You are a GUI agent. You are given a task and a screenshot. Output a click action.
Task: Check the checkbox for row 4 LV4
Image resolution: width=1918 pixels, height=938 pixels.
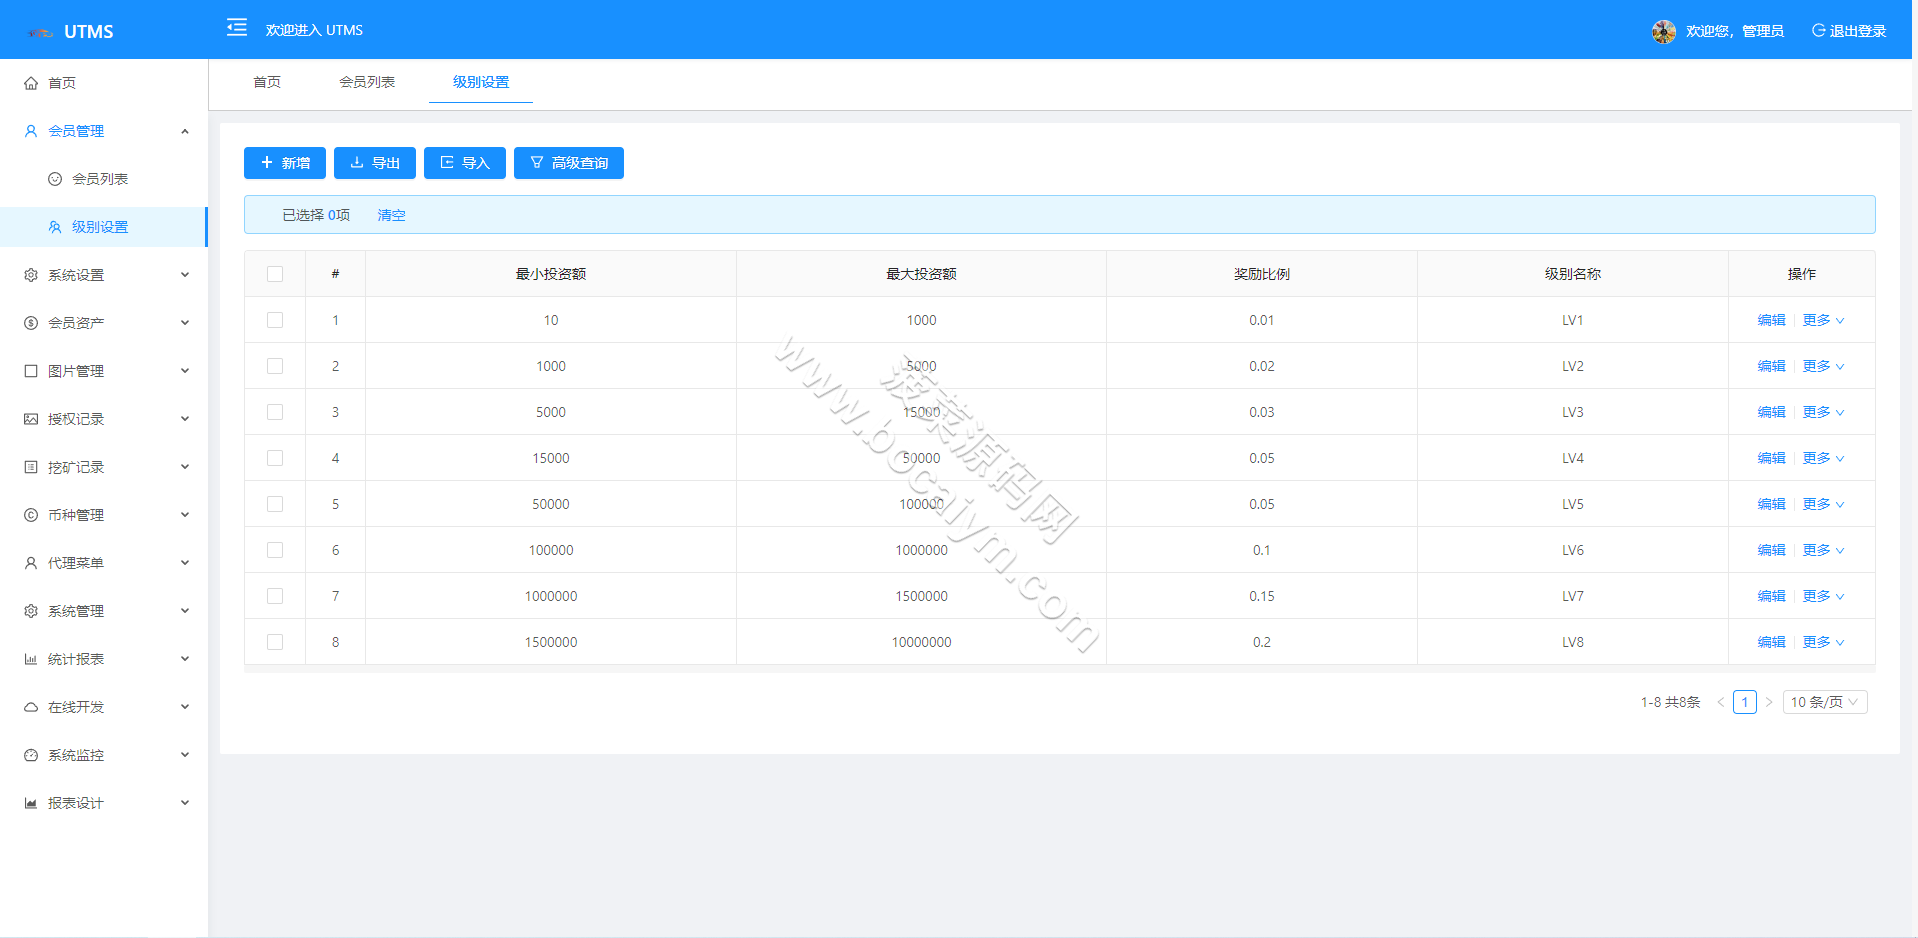[x=275, y=458]
